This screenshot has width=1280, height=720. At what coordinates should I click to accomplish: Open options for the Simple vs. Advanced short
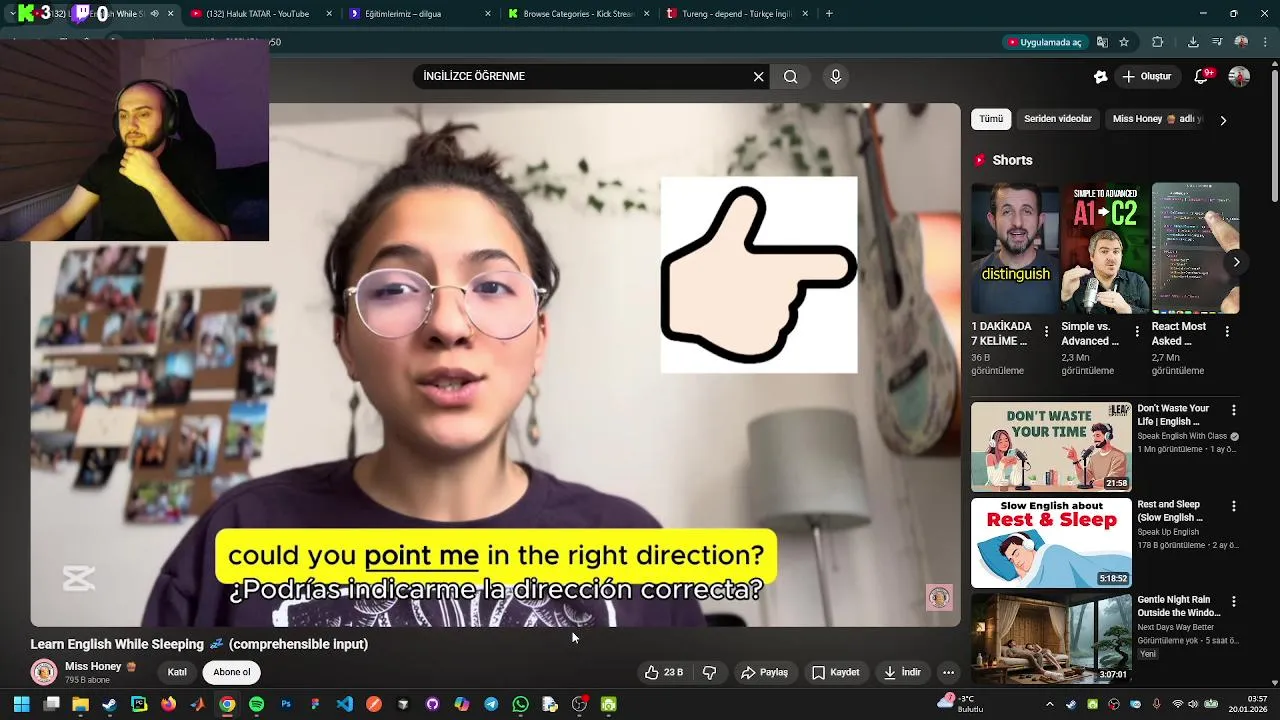1137,331
